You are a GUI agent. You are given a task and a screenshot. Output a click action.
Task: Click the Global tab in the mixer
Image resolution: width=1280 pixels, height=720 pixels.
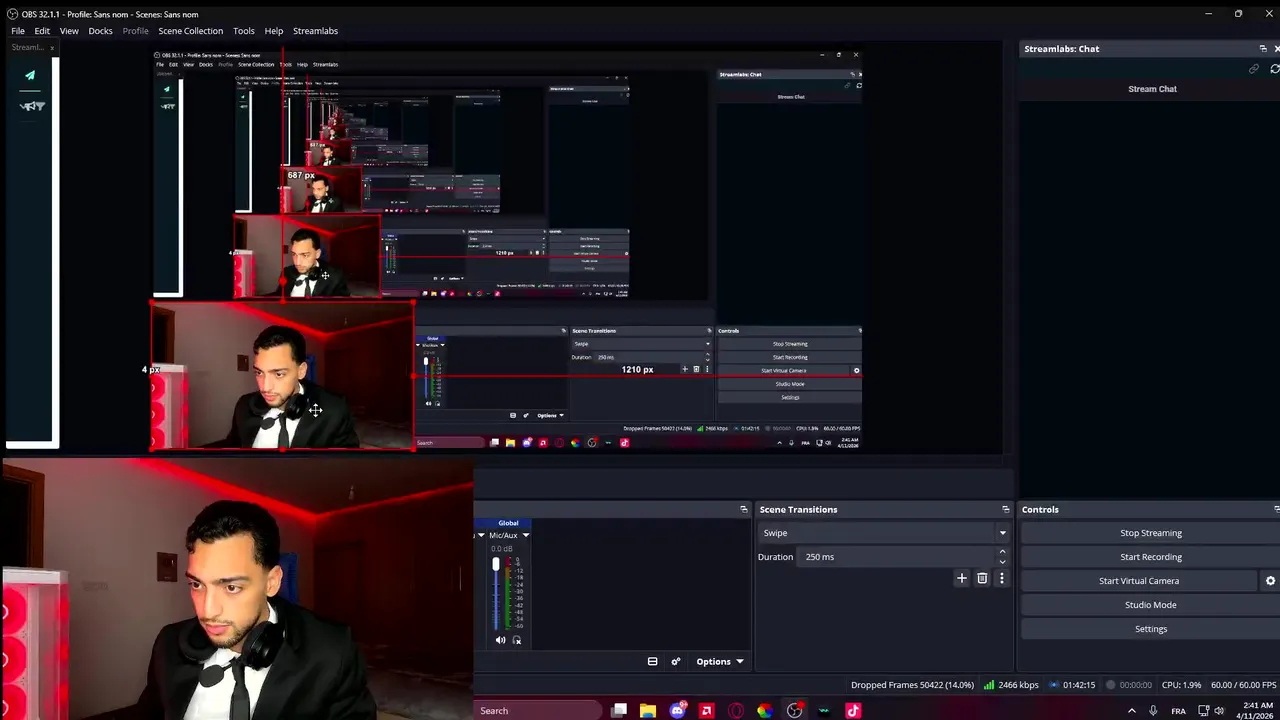coord(508,523)
